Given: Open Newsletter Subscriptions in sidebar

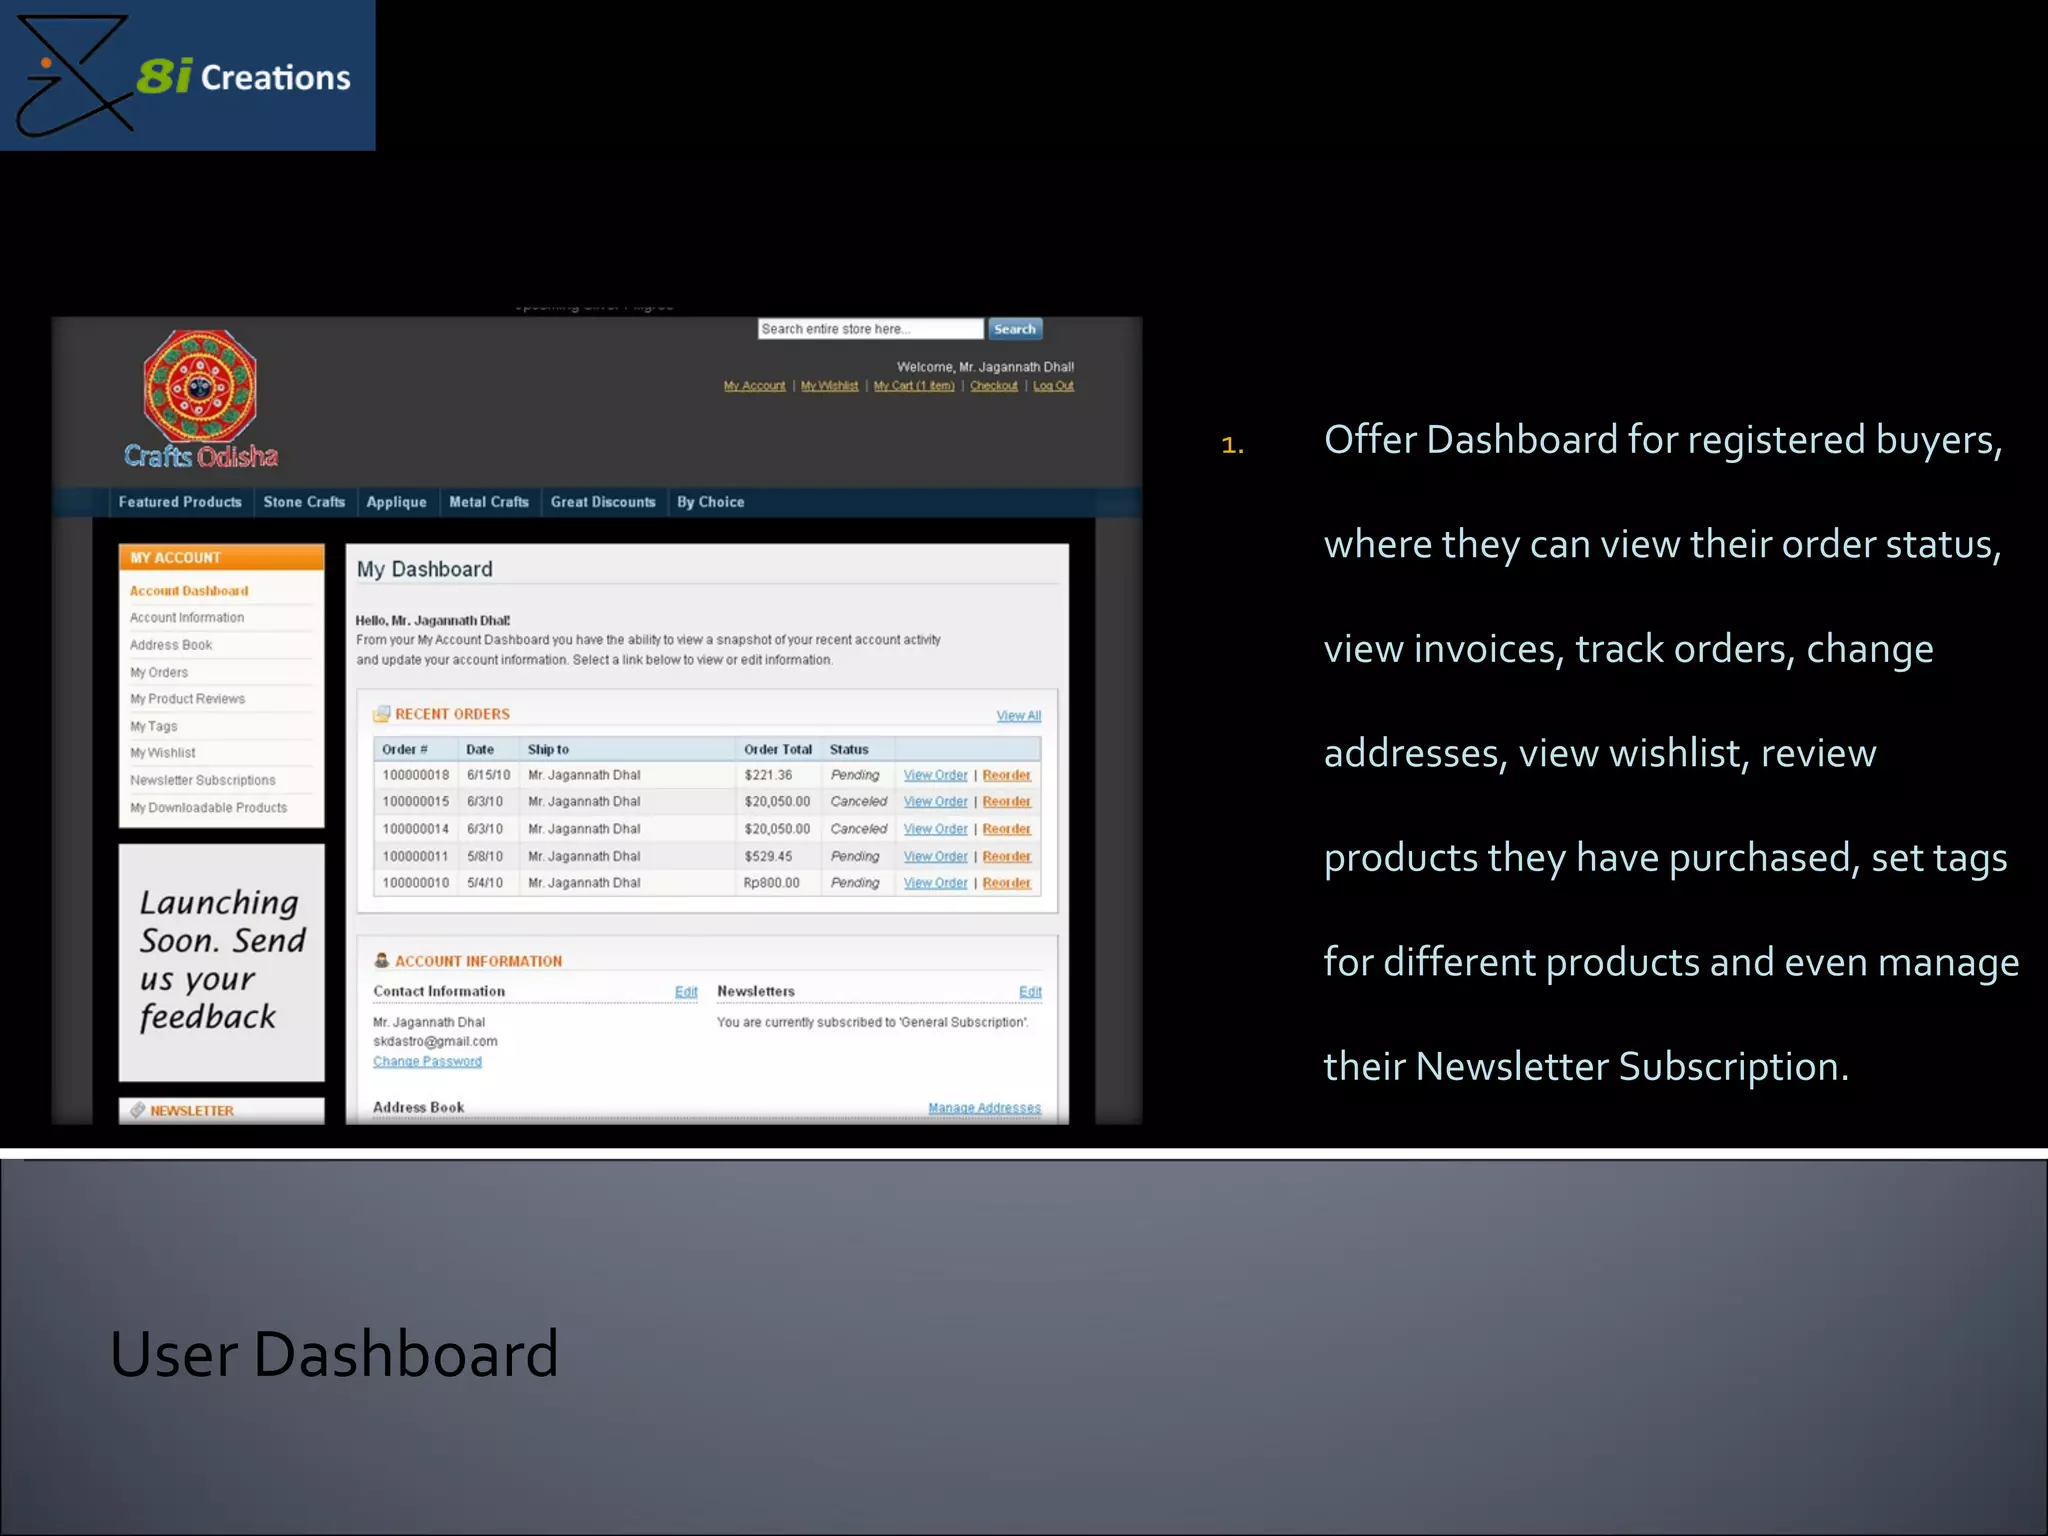Looking at the screenshot, I should 202,780.
